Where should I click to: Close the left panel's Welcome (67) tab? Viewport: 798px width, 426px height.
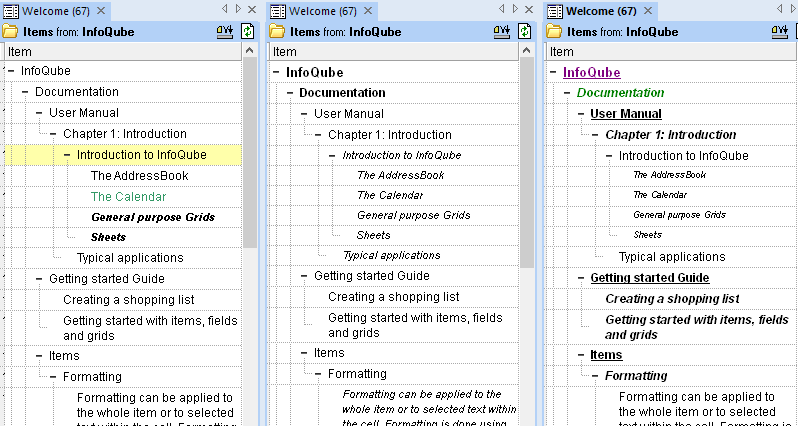click(x=101, y=11)
